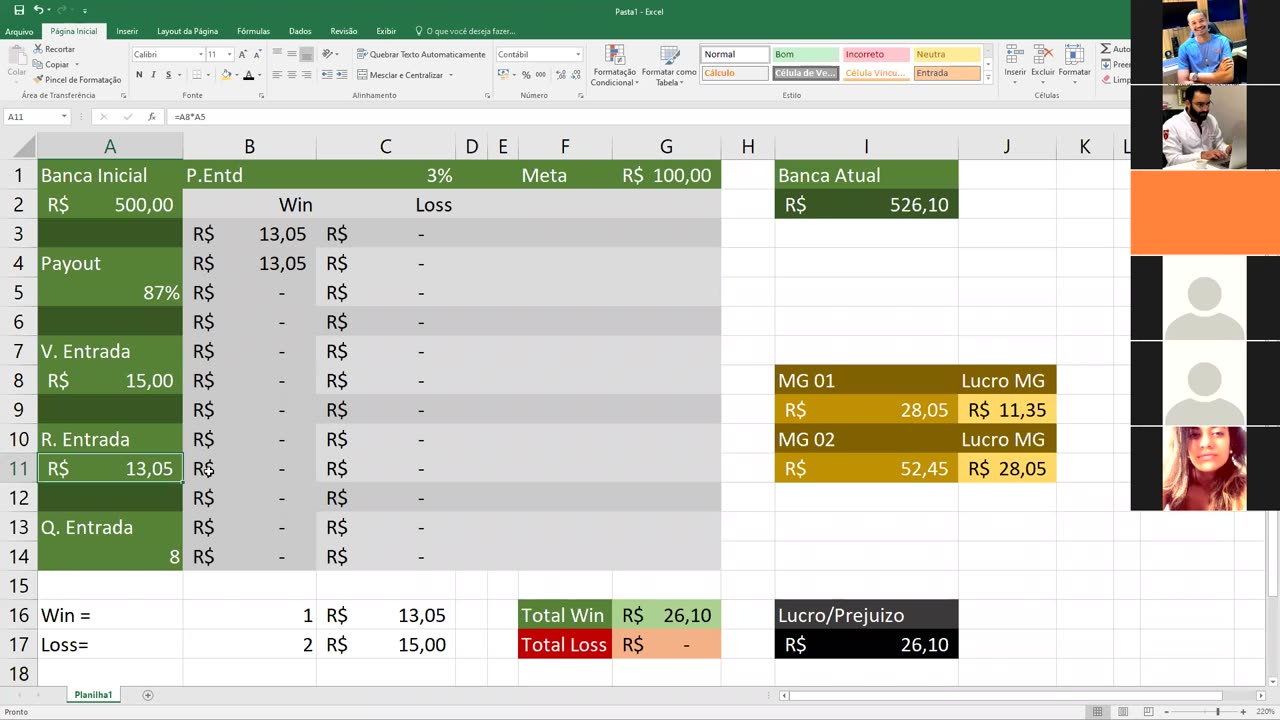The height and width of the screenshot is (720, 1280).
Task: Apply the Incorreto cell style
Action: tap(876, 54)
